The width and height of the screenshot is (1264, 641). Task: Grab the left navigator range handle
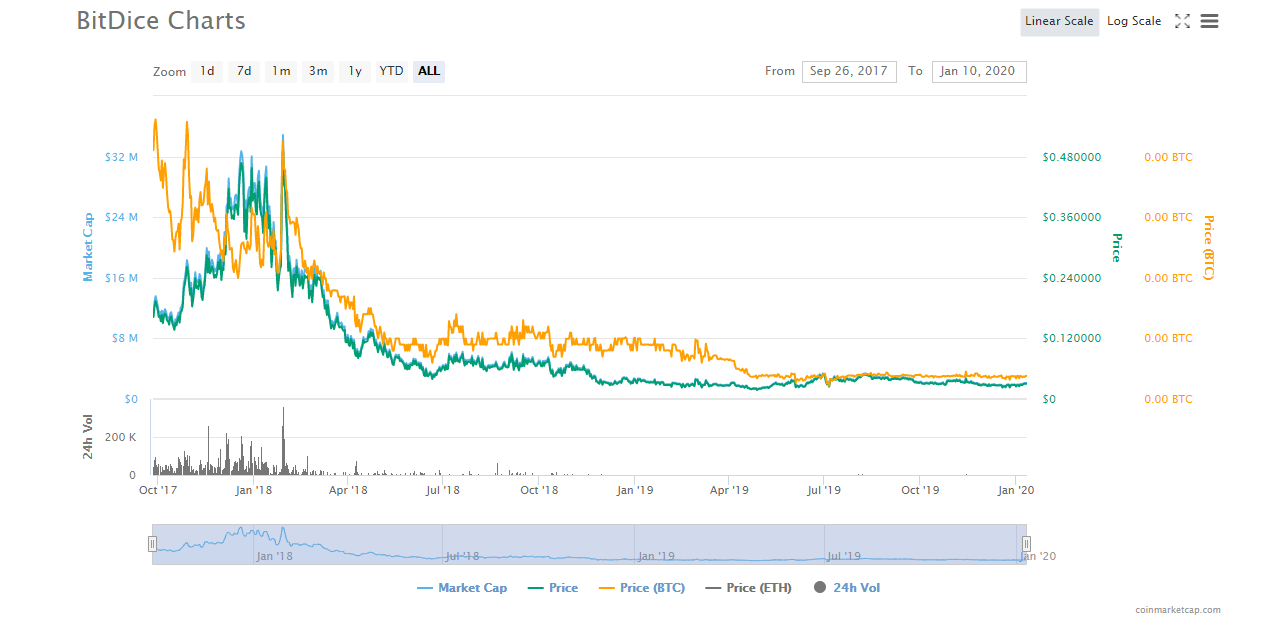pos(152,544)
